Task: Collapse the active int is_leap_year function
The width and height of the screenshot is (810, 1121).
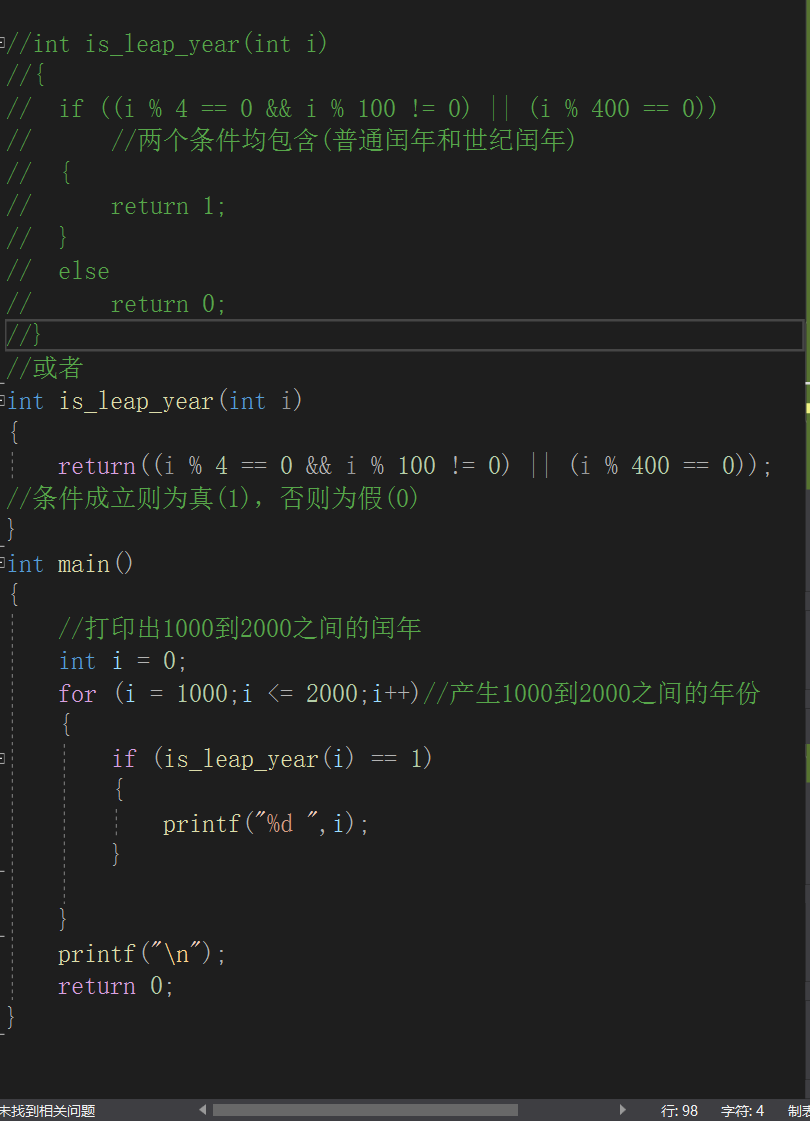Action: click(2, 399)
